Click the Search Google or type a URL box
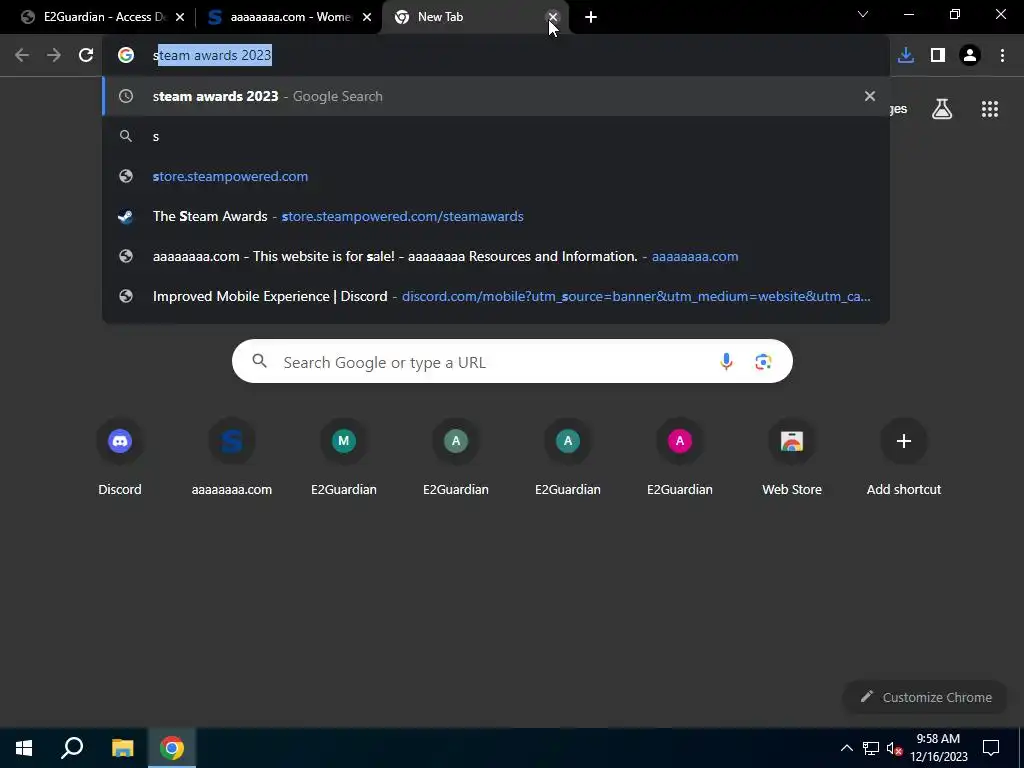The height and width of the screenshot is (768, 1024). tap(512, 361)
